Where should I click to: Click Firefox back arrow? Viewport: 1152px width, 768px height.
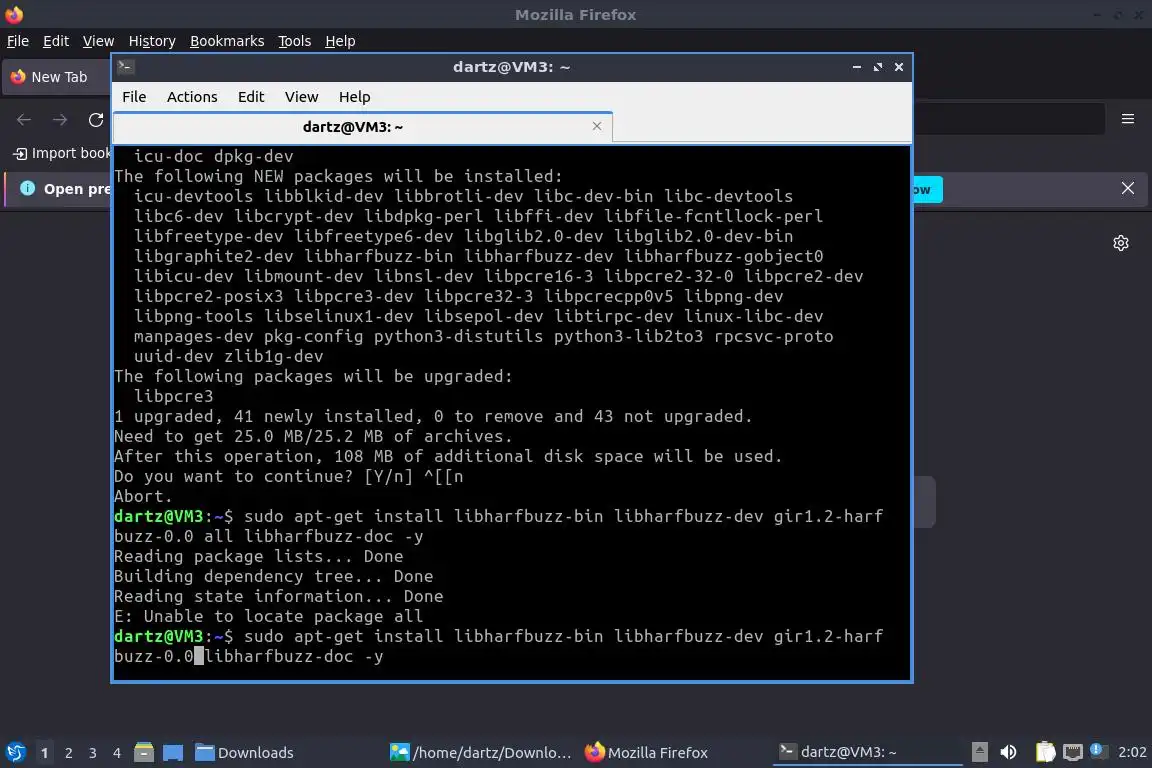(x=24, y=120)
